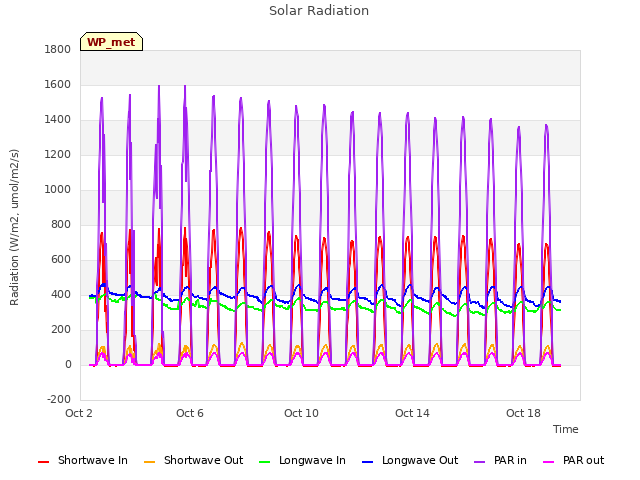640x480 pixels.
Task: Click the purple PAR in legend swatch
Action: click(480, 462)
